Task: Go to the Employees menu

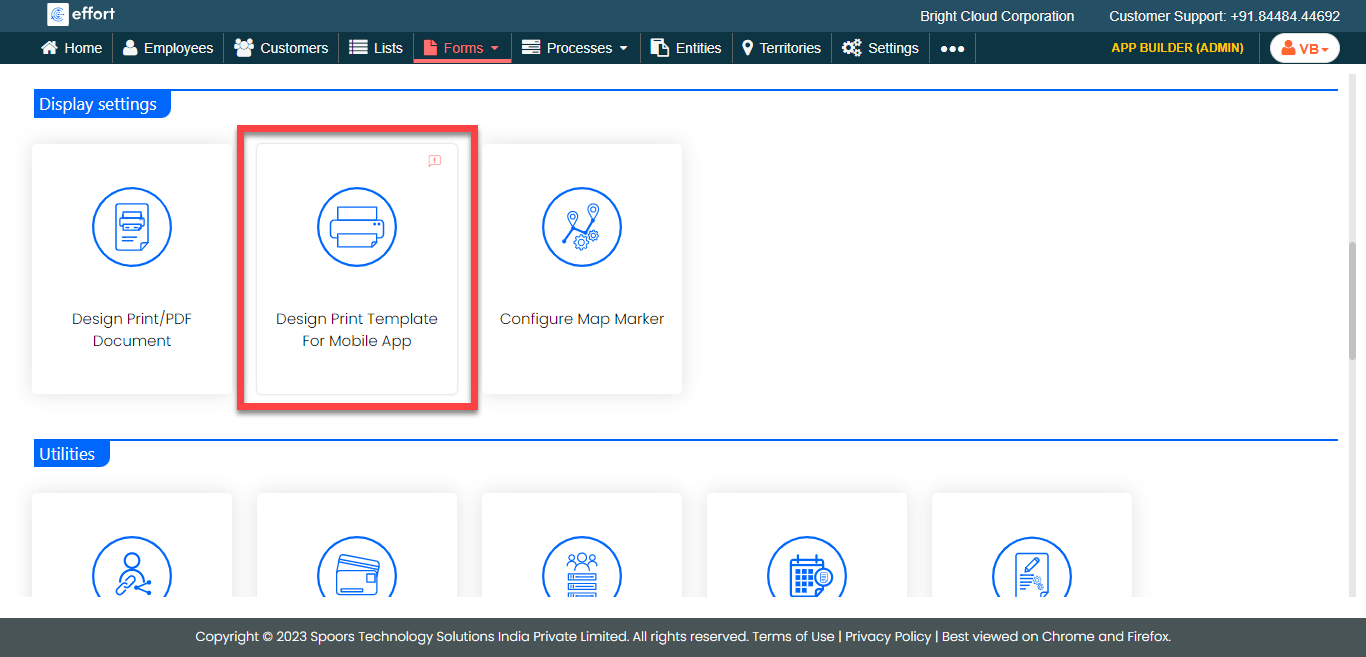Action: 168,48
